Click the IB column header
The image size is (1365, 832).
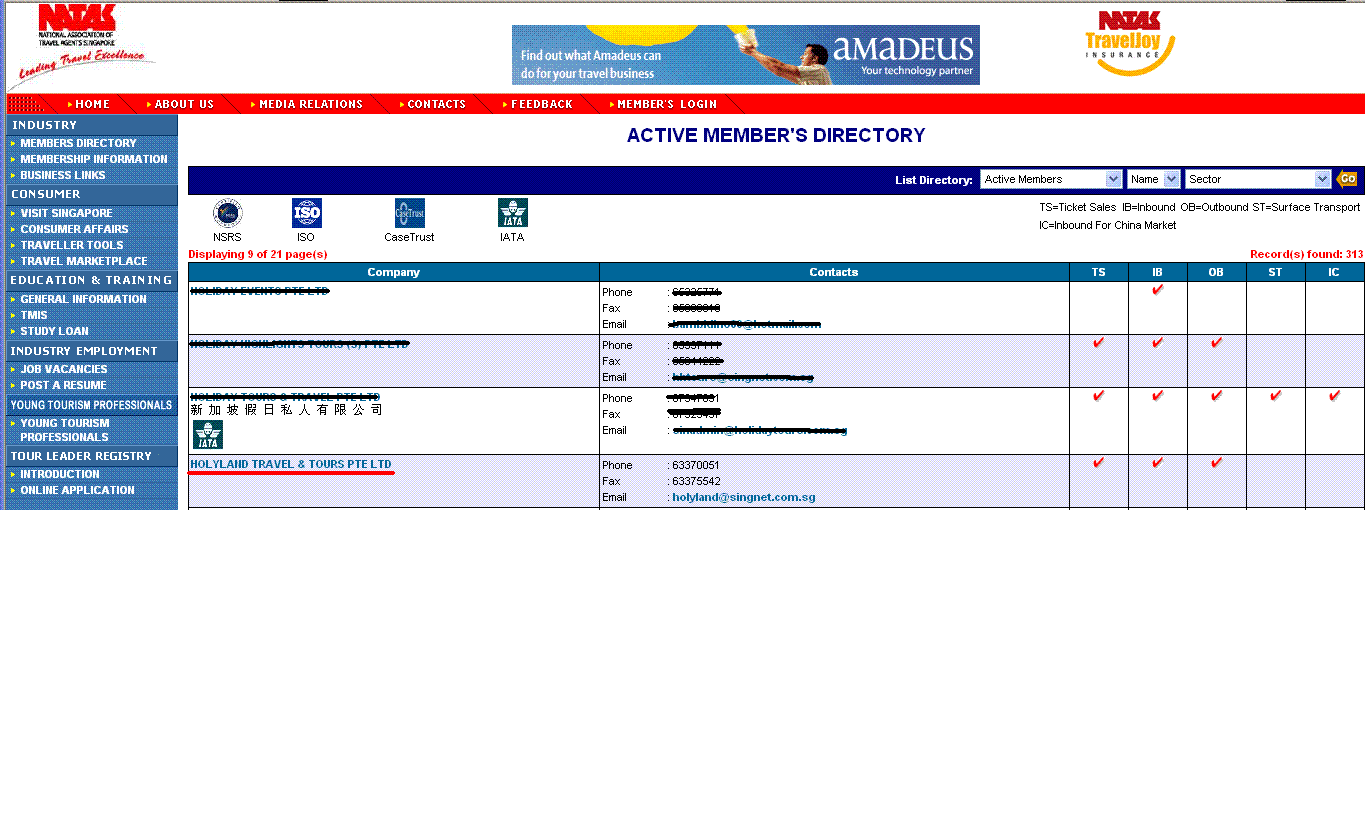click(1158, 272)
